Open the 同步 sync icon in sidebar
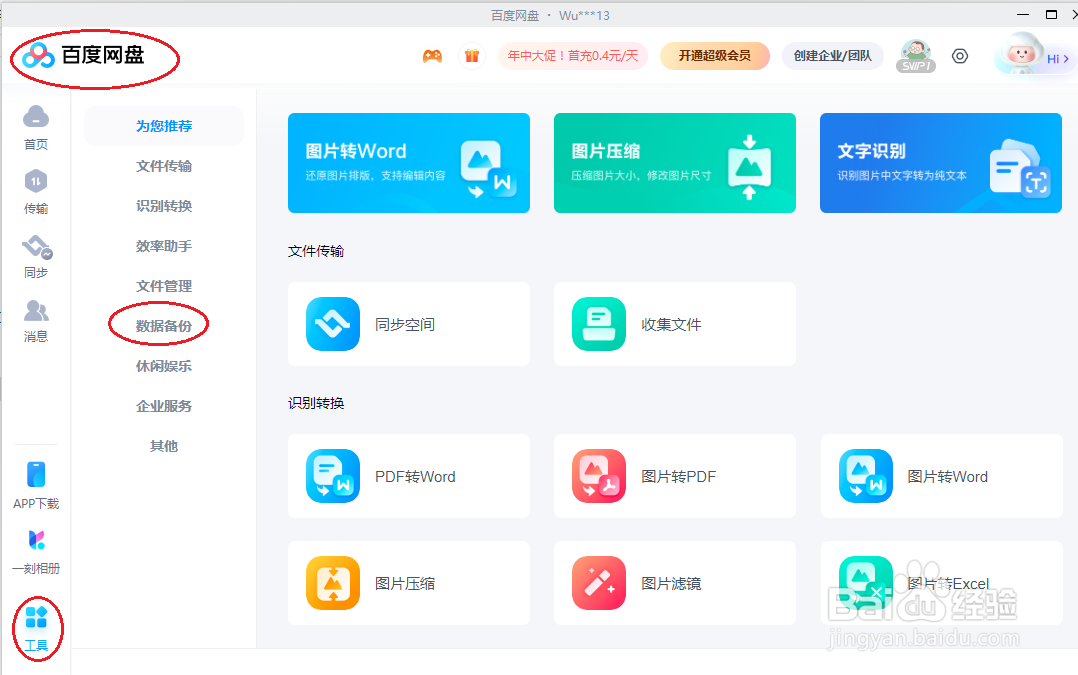This screenshot has width=1078, height=675. 36,247
